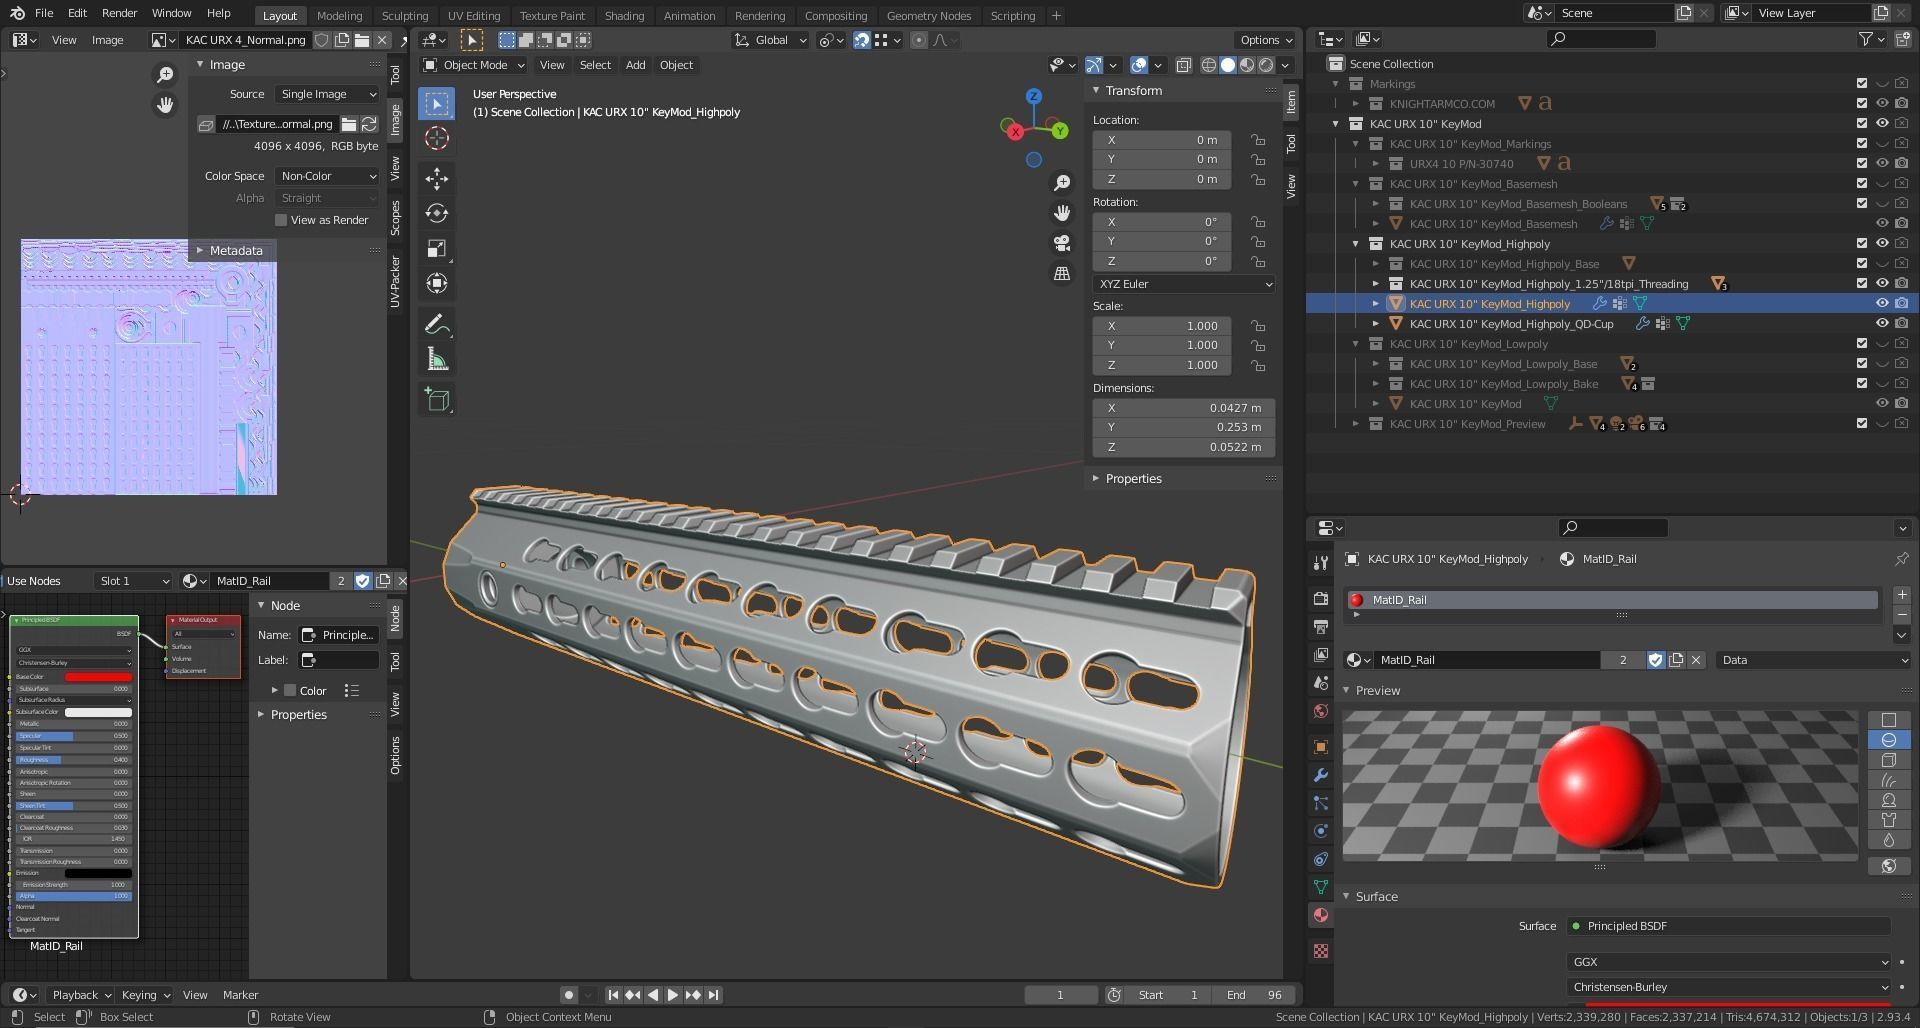Jump to the timeline end frame
The width and height of the screenshot is (1920, 1028).
[713, 995]
